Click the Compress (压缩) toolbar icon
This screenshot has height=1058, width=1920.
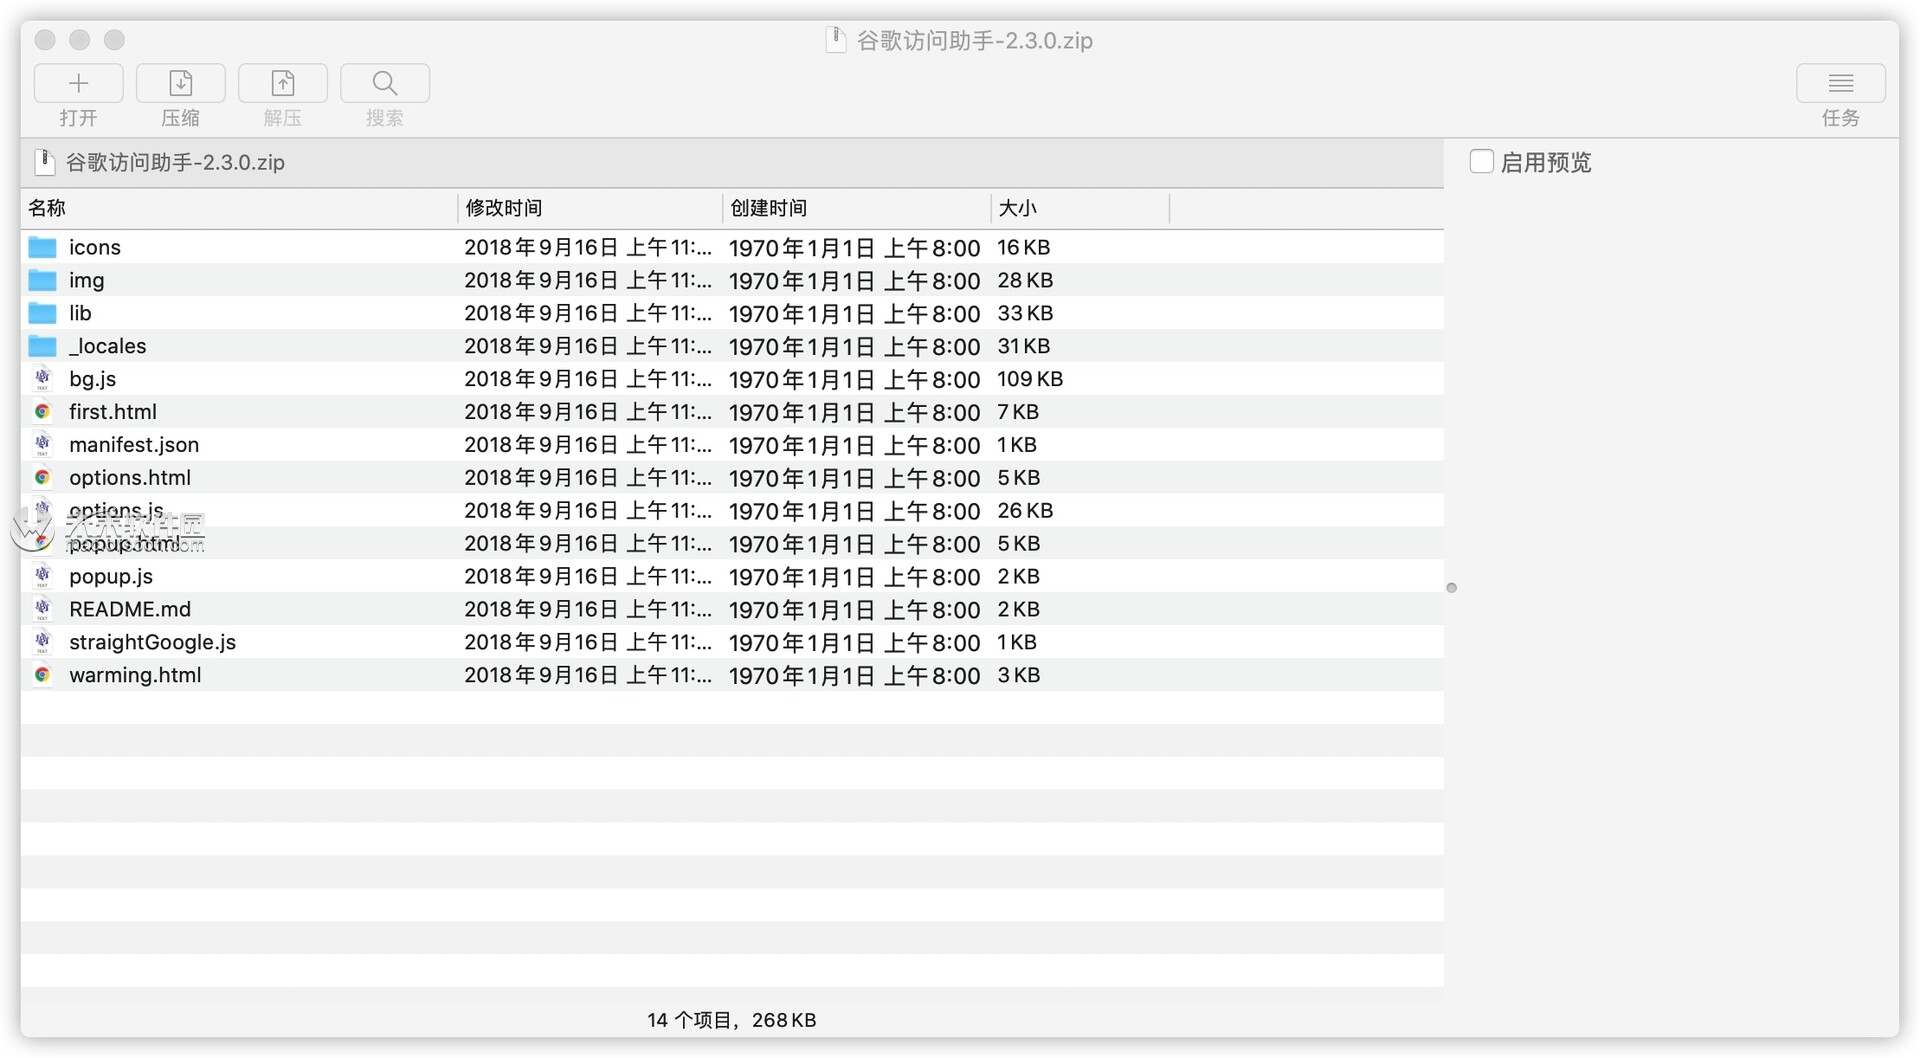pos(180,83)
